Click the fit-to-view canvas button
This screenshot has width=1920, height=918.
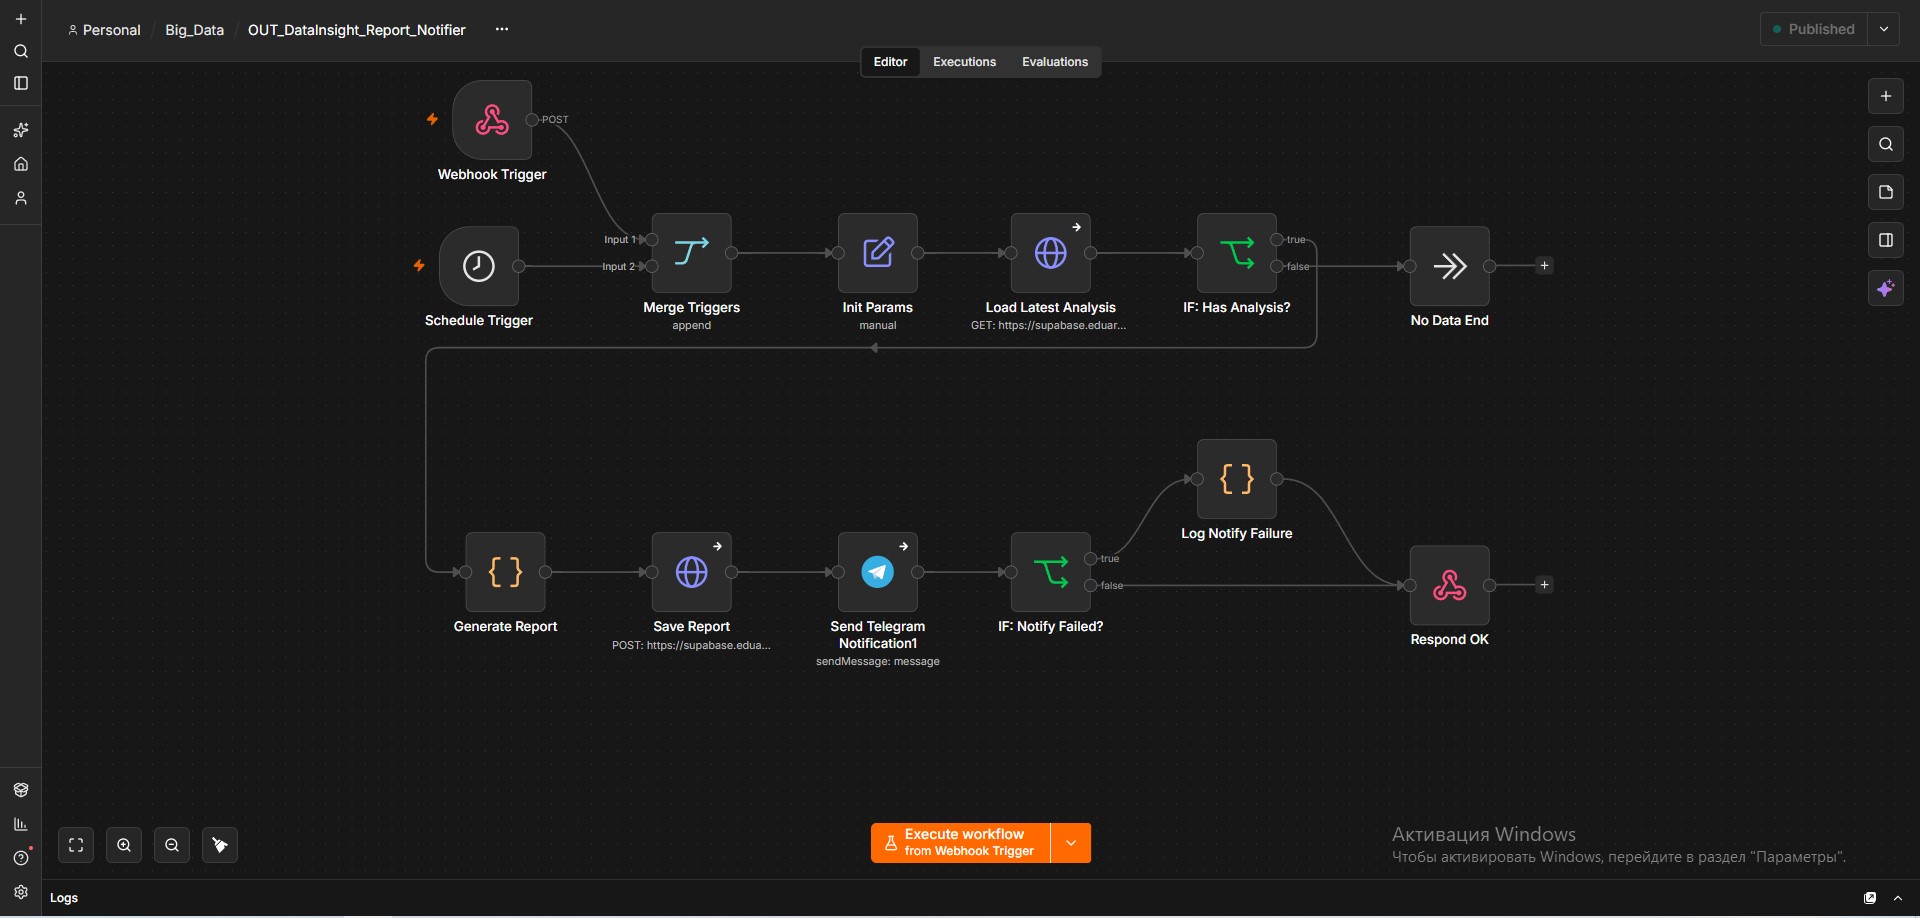pyautogui.click(x=76, y=845)
